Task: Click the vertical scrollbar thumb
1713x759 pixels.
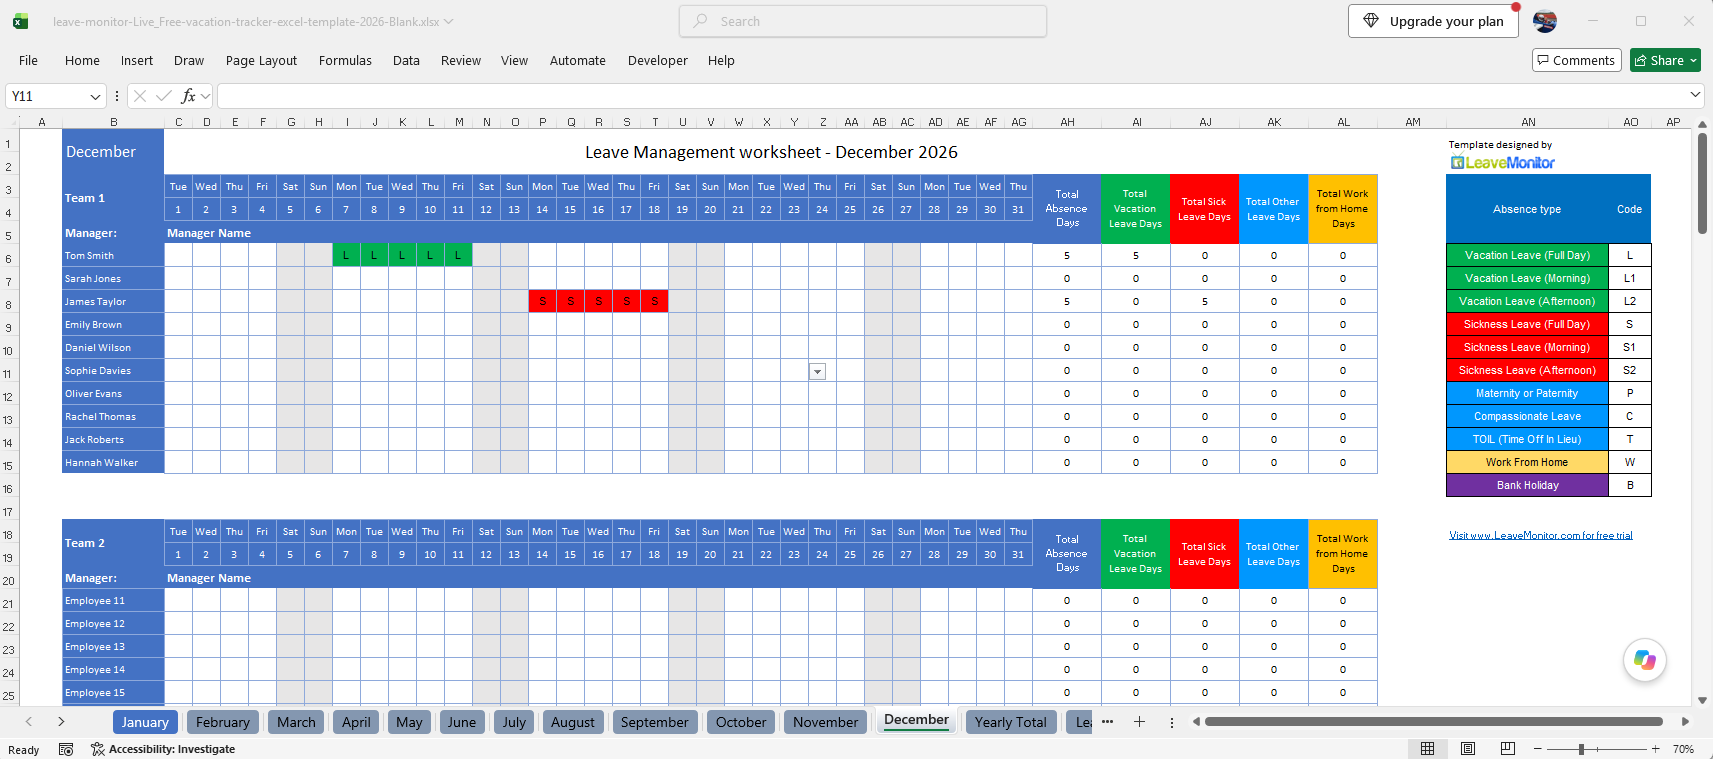Action: point(1702,184)
